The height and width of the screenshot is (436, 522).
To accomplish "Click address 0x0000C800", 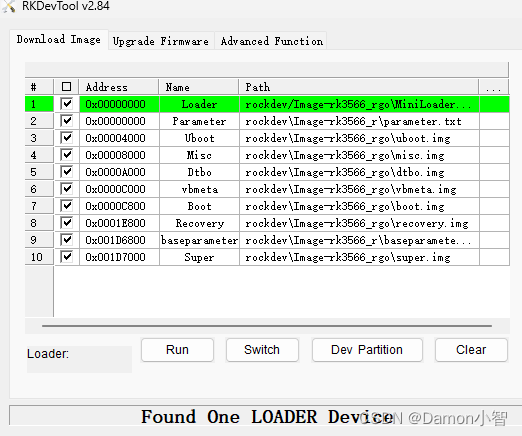I will pyautogui.click(x=119, y=206).
